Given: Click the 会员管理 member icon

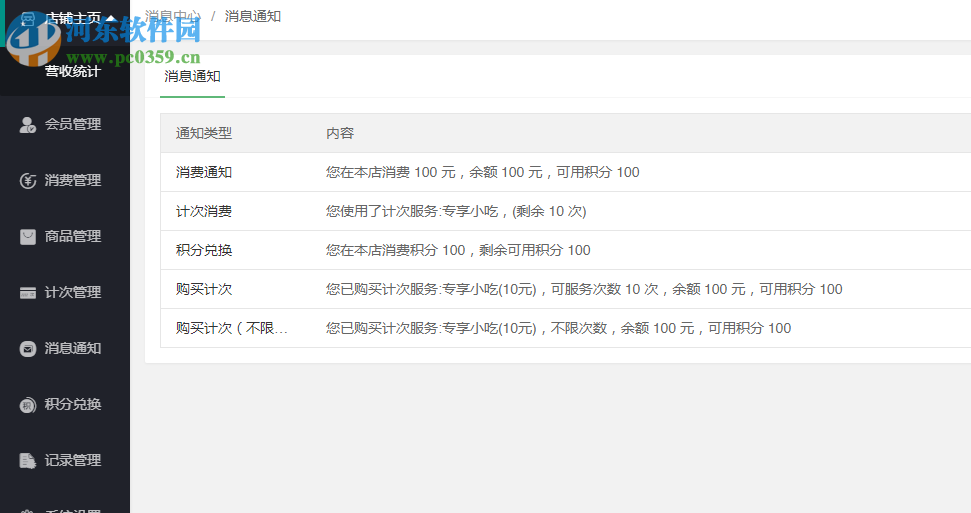Looking at the screenshot, I should [28, 125].
